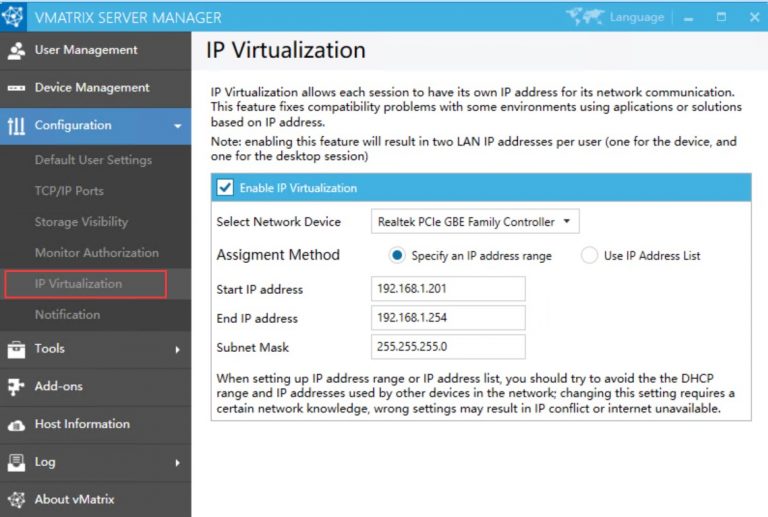Open the Notification settings page
Screen dimensions: 768x517
tap(67, 314)
